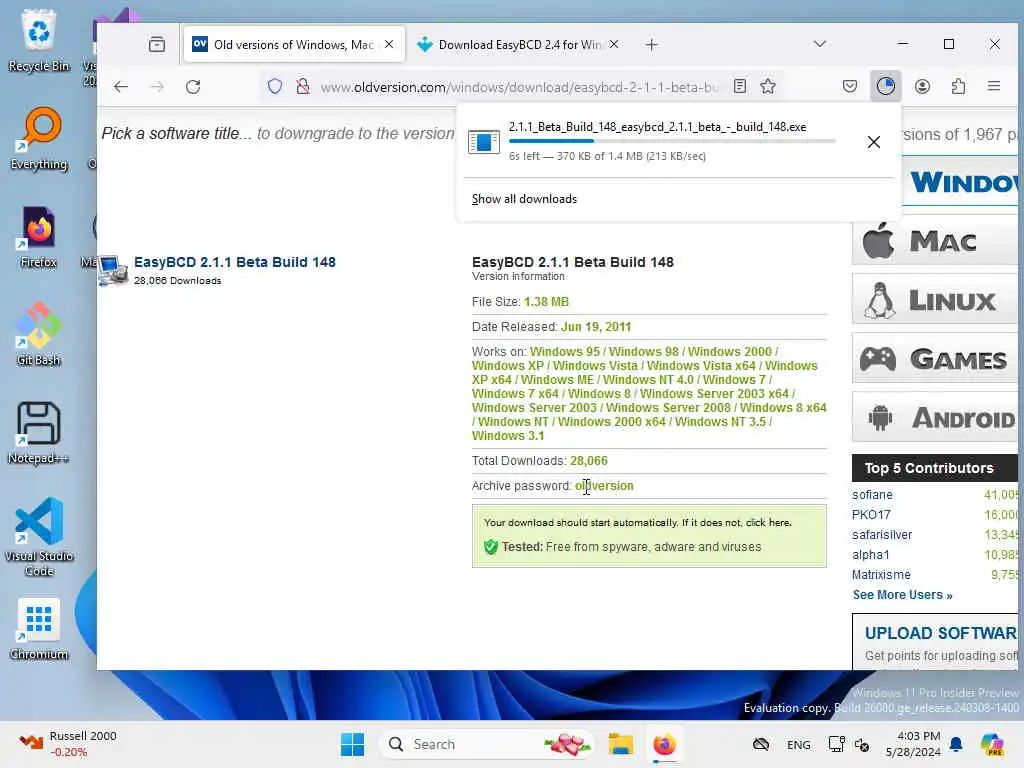The width and height of the screenshot is (1024, 768).
Task: Open the downloads progress toolbar button
Action: pos(886,86)
